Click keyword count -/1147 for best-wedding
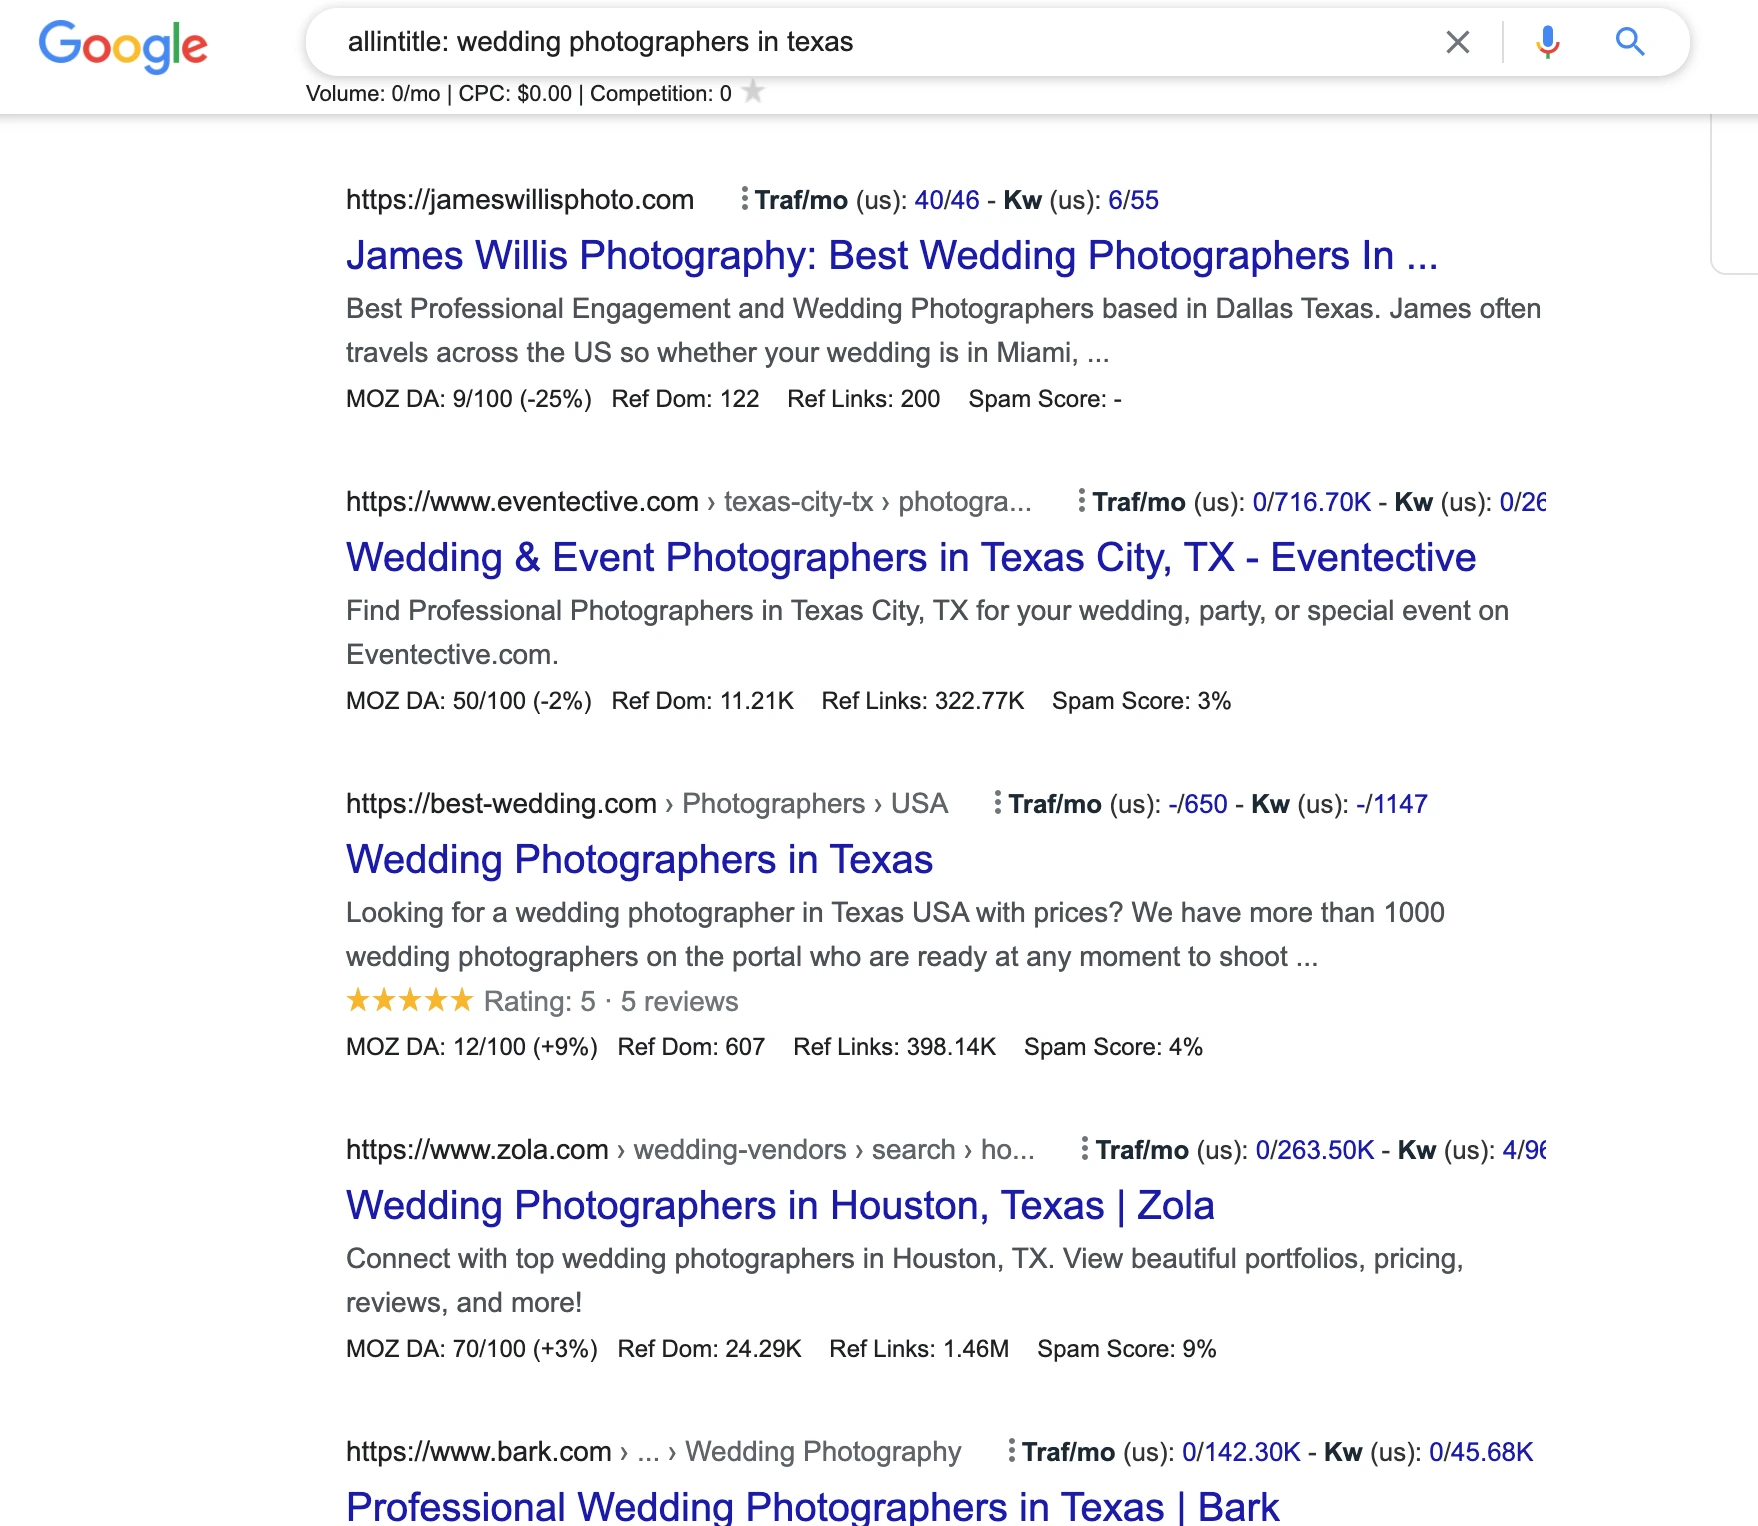 click(x=1392, y=804)
